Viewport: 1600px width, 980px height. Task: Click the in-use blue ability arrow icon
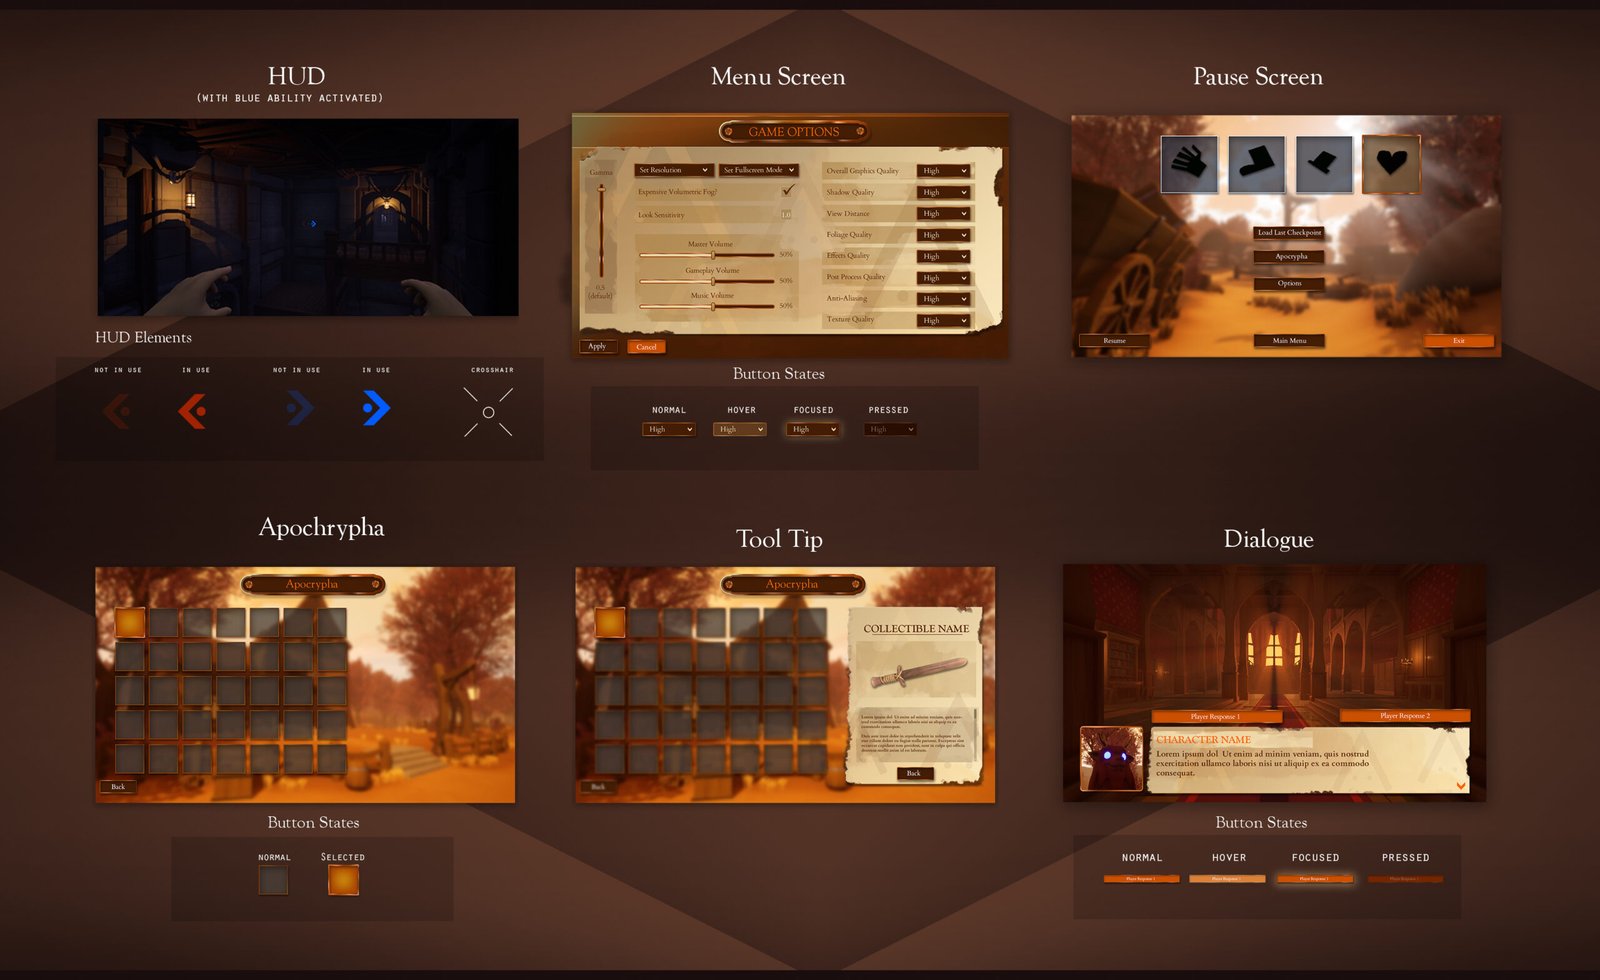point(376,408)
